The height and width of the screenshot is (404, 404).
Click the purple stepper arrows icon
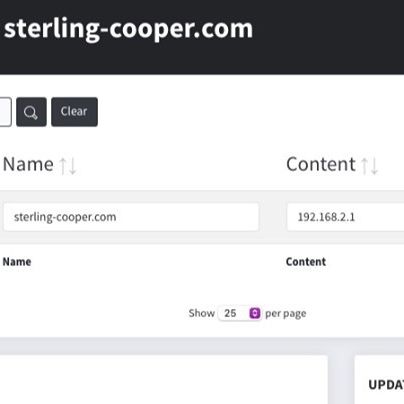[x=255, y=313]
